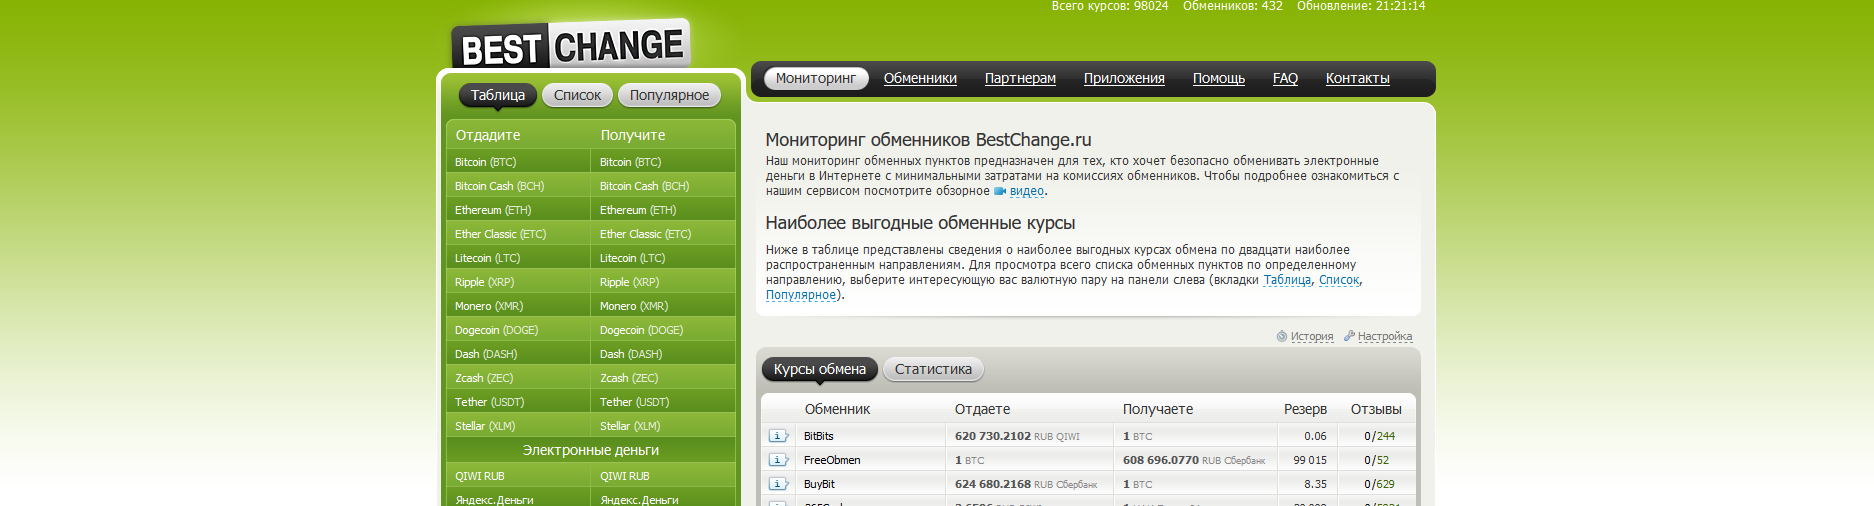Open FreeObmen reviews count 0/52

(x=1376, y=460)
